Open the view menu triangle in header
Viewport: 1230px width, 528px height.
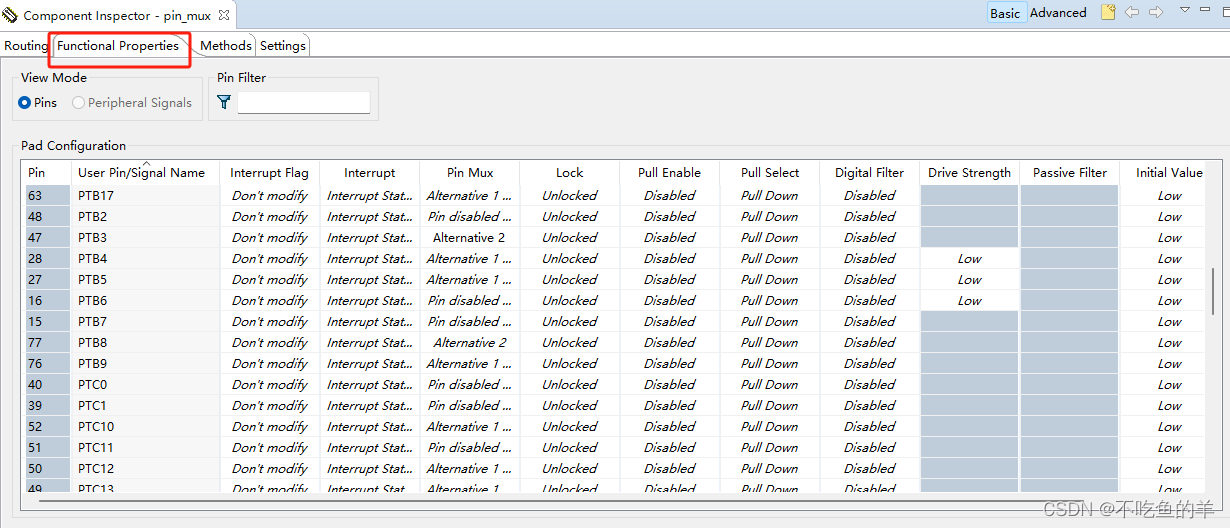click(1184, 10)
